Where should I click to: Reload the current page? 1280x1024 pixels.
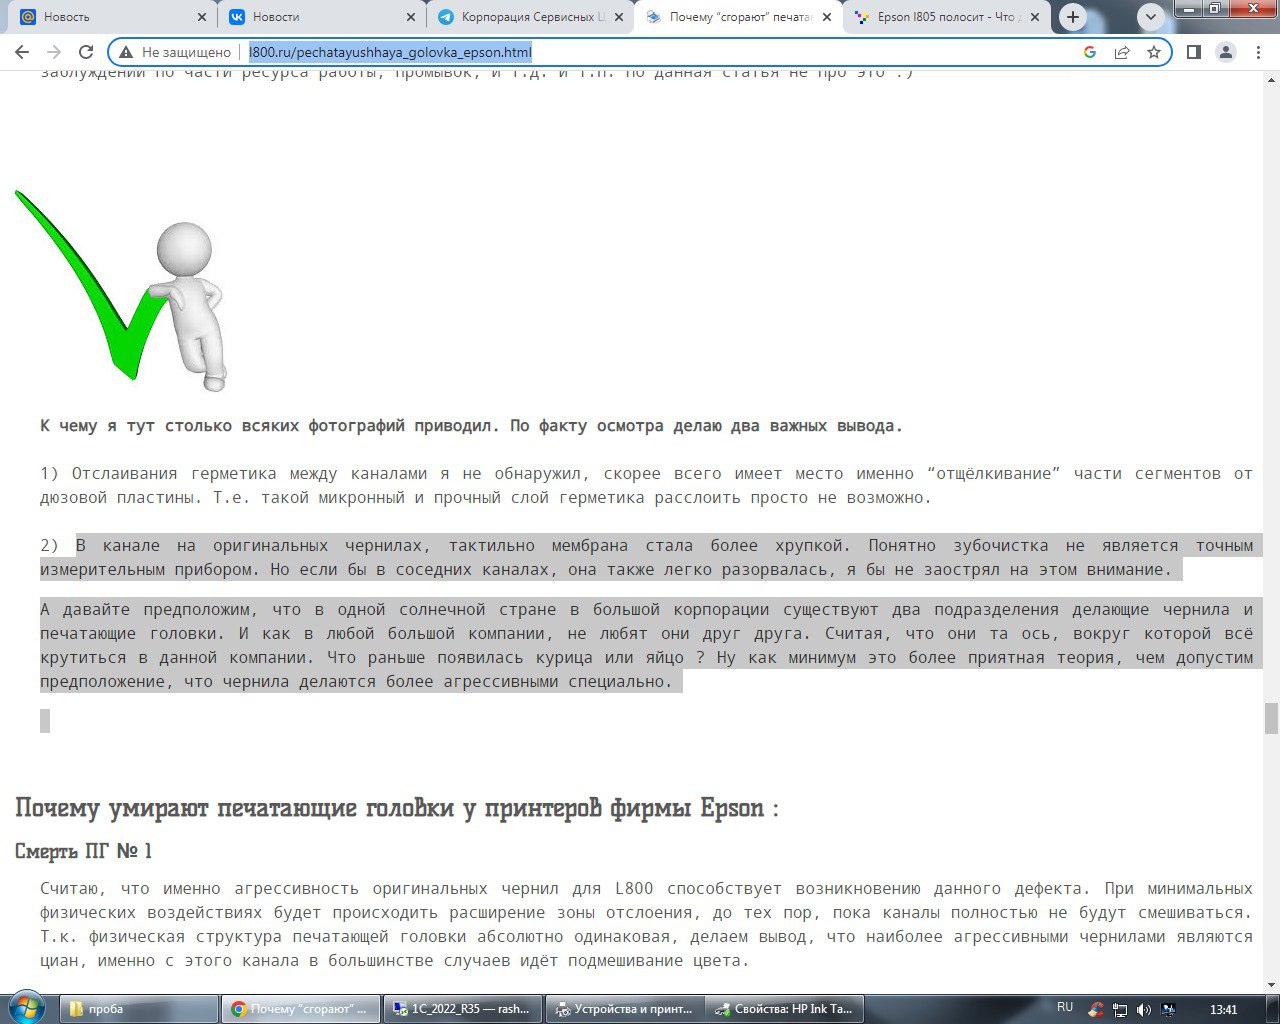pos(86,52)
